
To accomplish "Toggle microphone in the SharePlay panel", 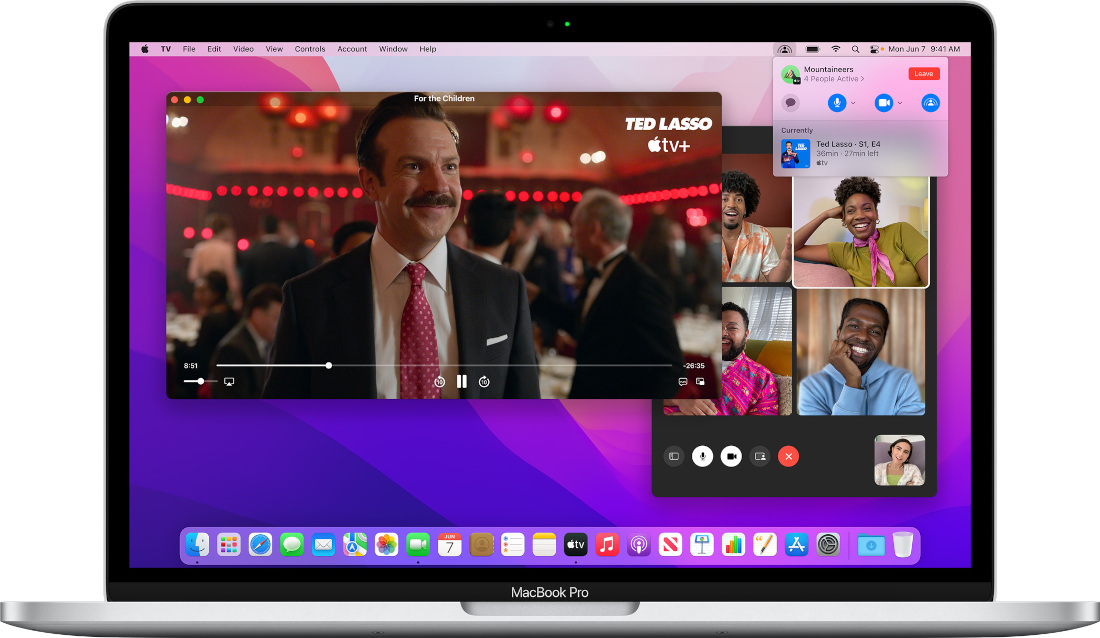I will pyautogui.click(x=836, y=103).
